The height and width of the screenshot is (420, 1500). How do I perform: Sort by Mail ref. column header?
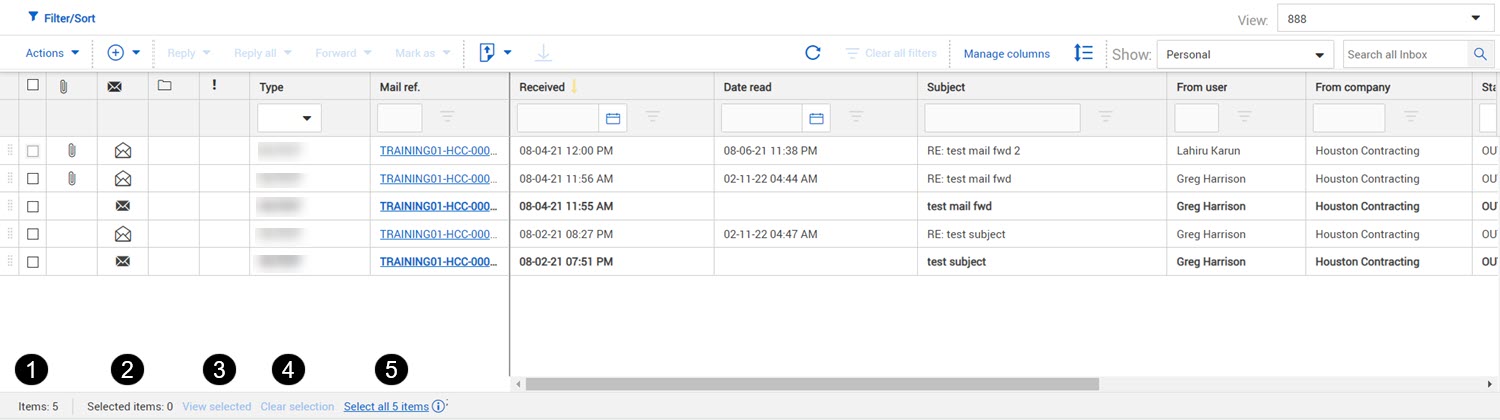click(x=400, y=87)
